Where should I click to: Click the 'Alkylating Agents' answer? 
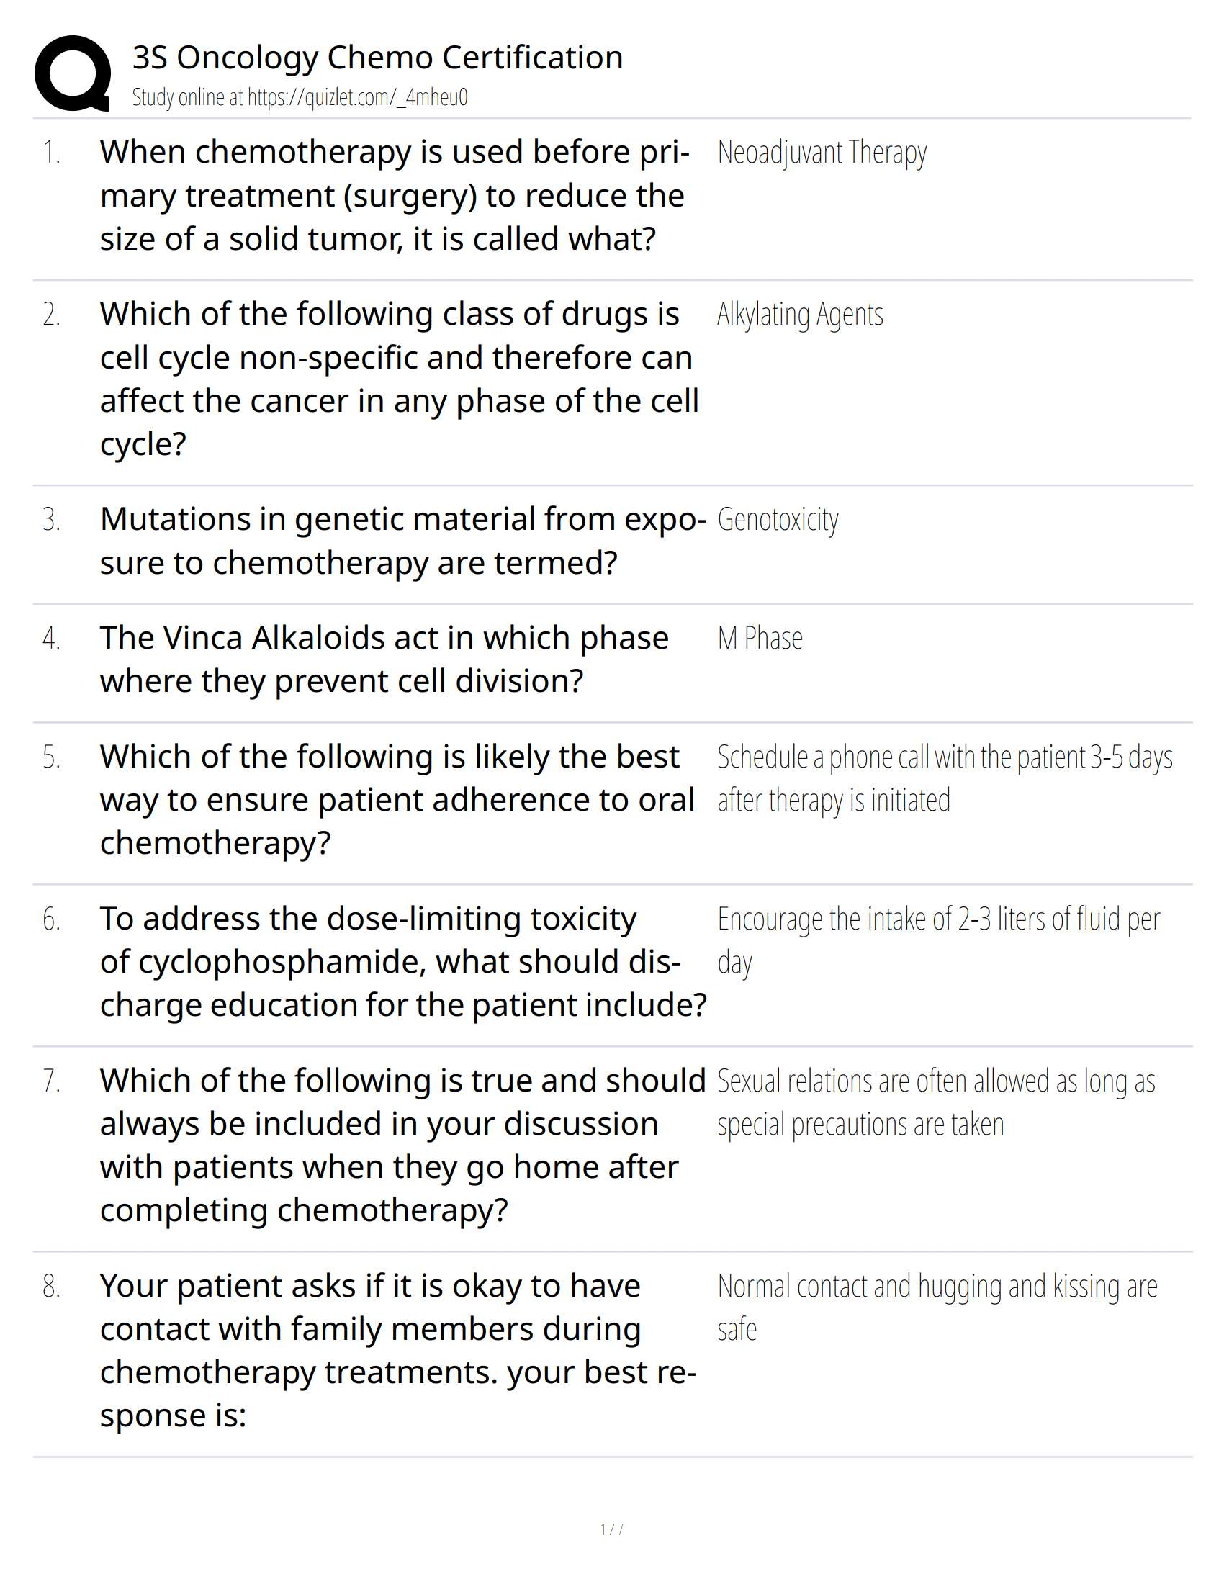[799, 315]
